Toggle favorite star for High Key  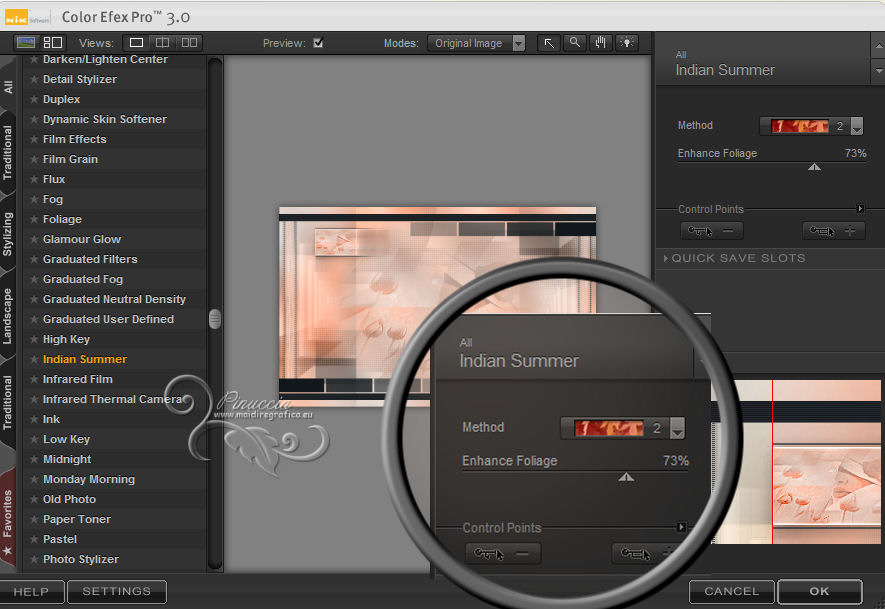click(x=34, y=339)
